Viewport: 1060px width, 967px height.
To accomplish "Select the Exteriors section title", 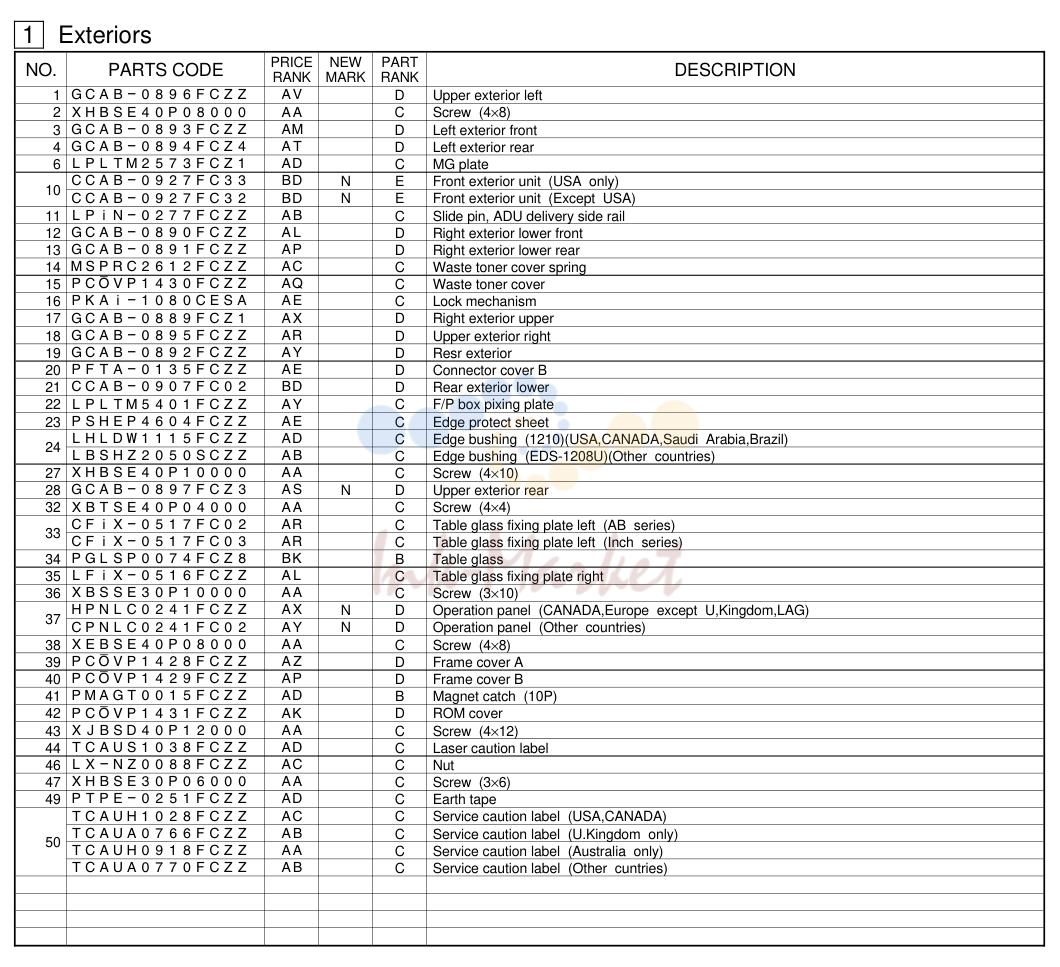I will [x=105, y=35].
